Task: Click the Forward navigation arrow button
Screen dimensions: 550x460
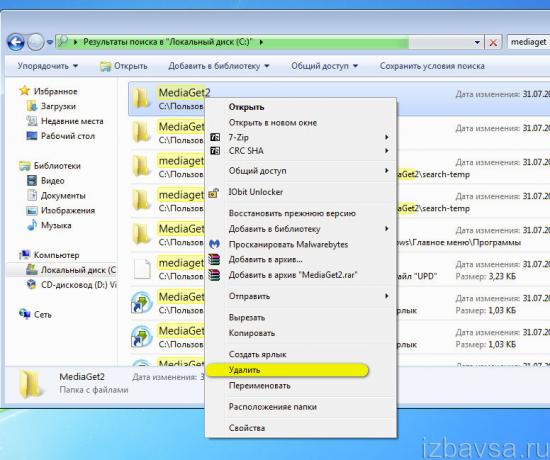Action: point(35,42)
